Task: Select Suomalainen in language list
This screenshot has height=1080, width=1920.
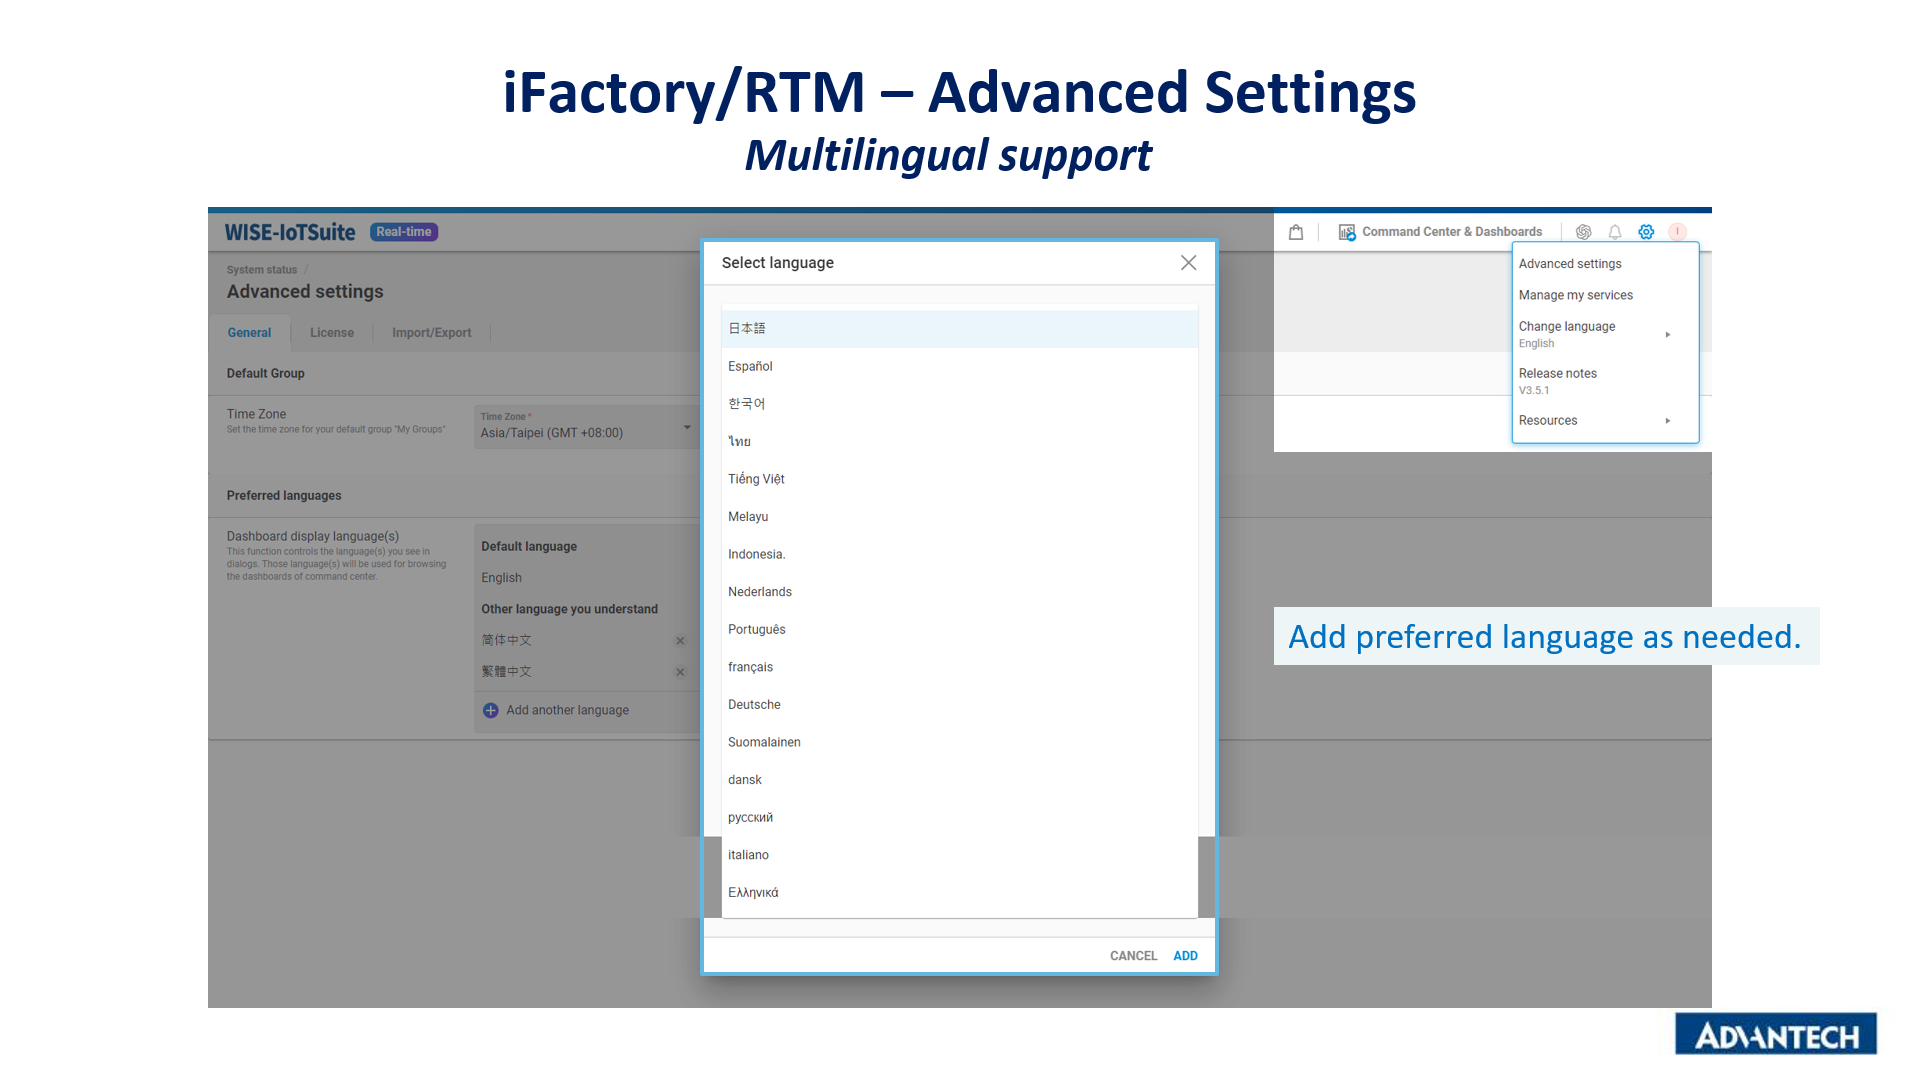Action: [959, 742]
